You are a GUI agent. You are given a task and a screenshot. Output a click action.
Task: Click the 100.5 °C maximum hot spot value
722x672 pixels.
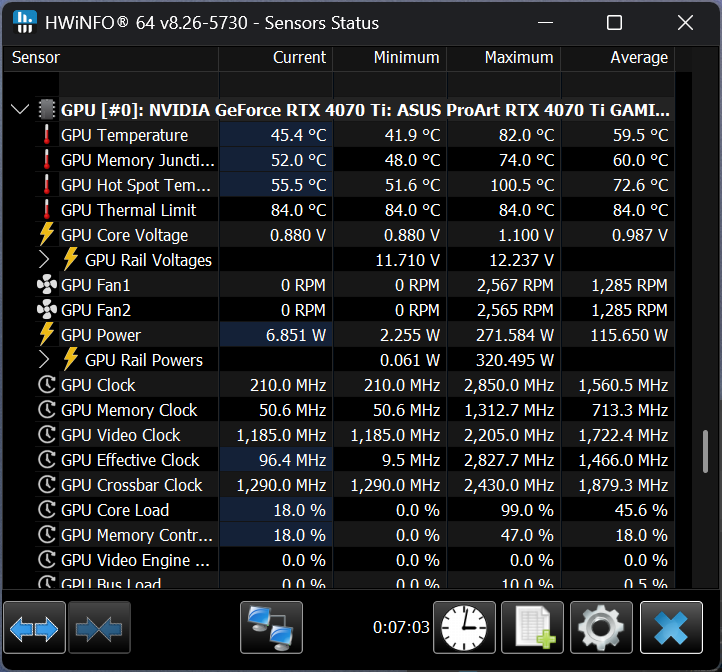coord(522,185)
